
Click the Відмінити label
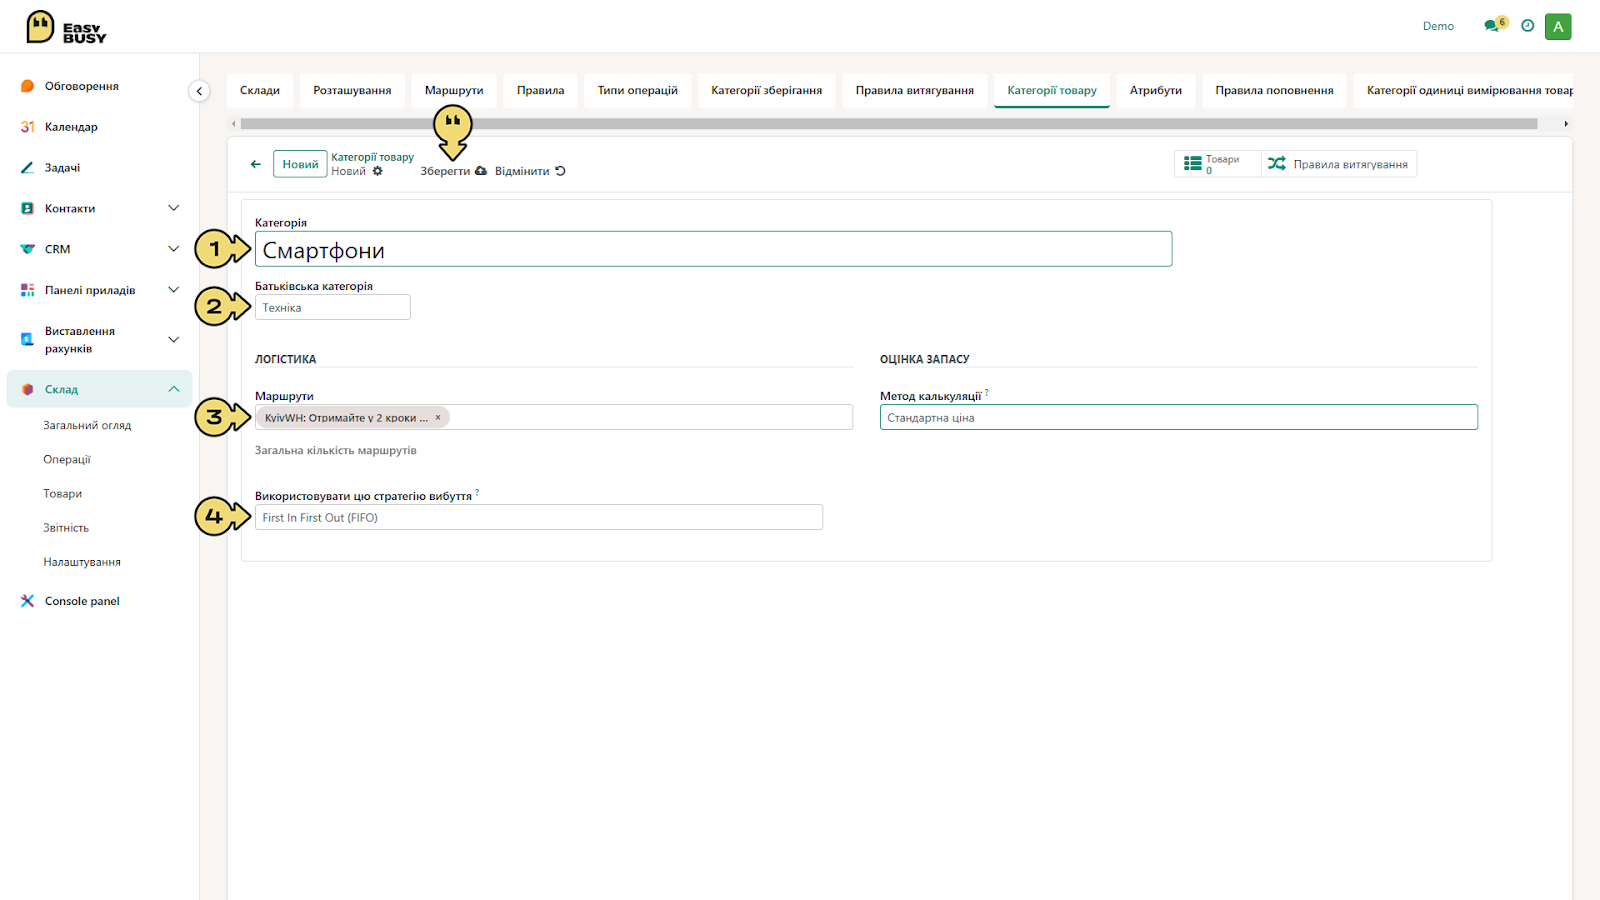522,171
